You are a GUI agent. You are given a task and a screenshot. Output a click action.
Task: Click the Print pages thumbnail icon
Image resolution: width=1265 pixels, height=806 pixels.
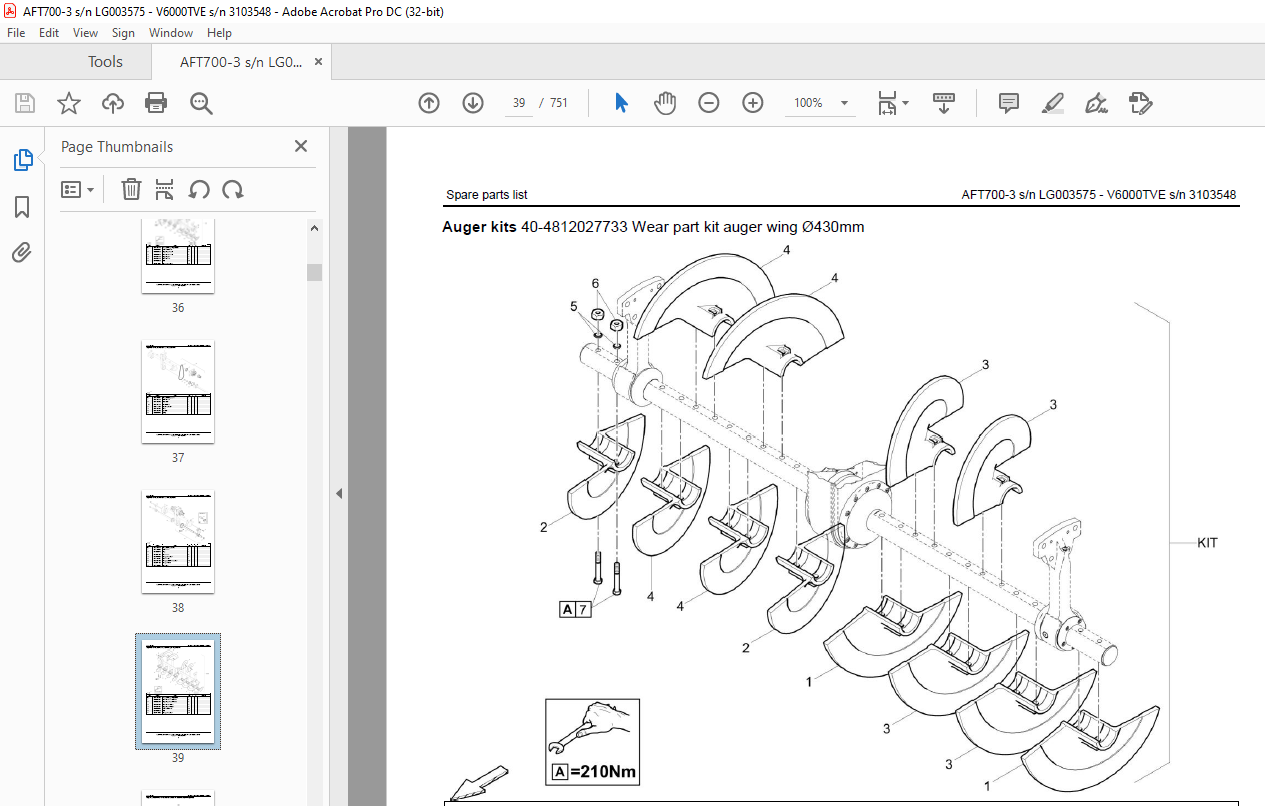coord(165,189)
